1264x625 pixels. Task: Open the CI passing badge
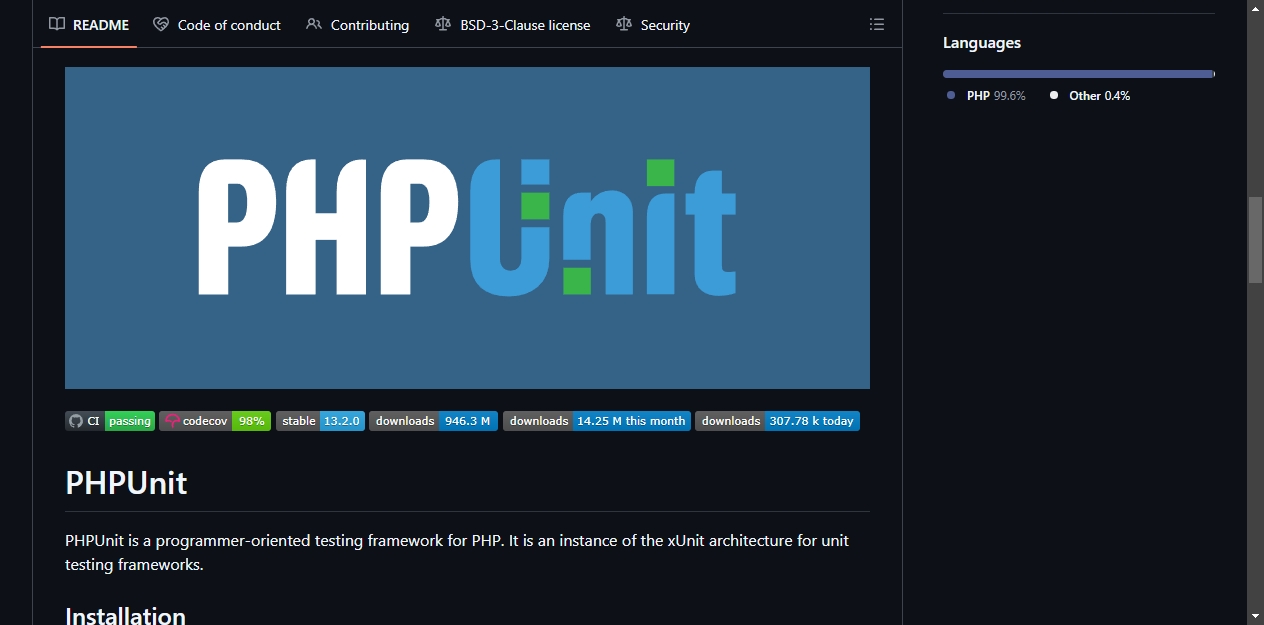coord(110,421)
